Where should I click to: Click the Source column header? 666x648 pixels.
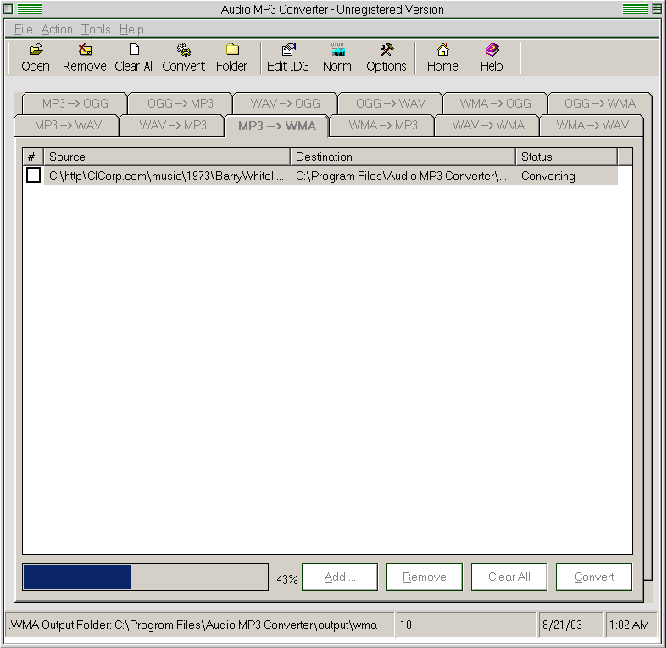(x=167, y=157)
